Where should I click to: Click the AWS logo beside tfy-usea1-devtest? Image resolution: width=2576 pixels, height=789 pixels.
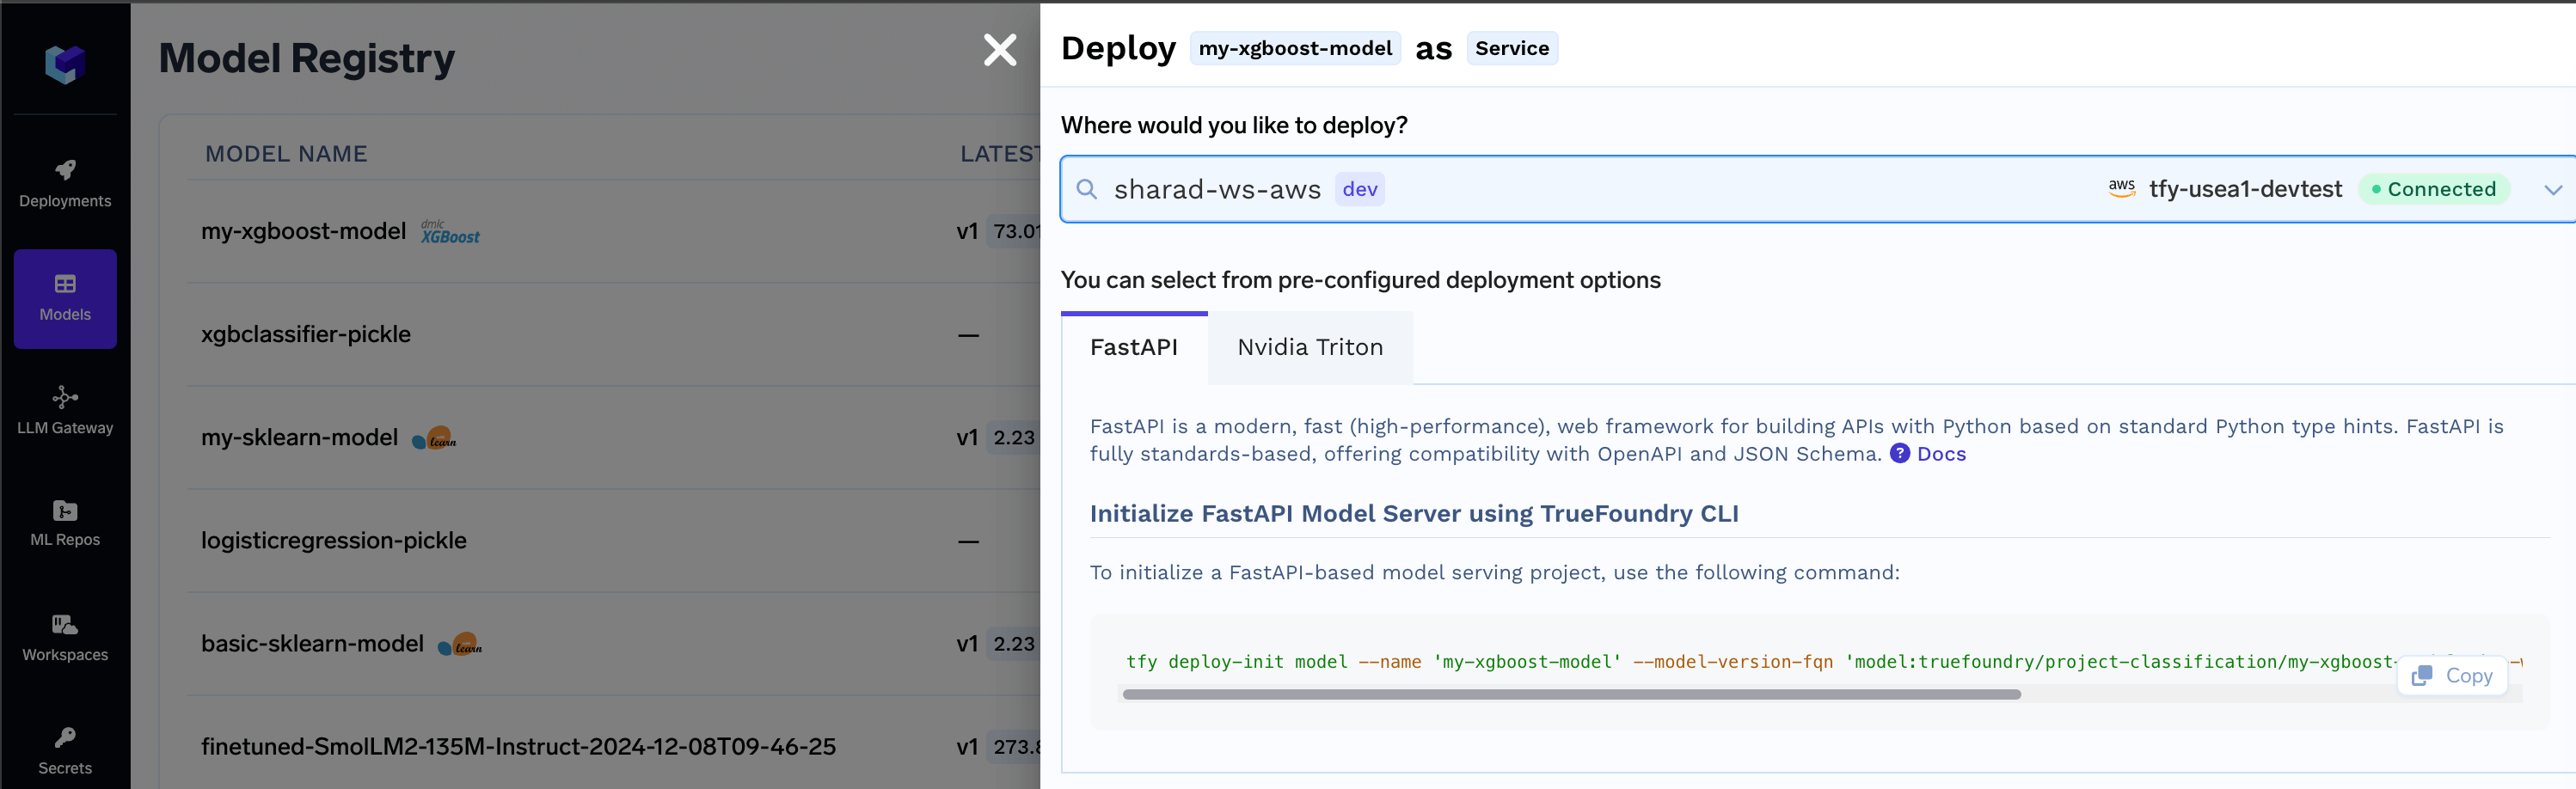coord(2122,189)
